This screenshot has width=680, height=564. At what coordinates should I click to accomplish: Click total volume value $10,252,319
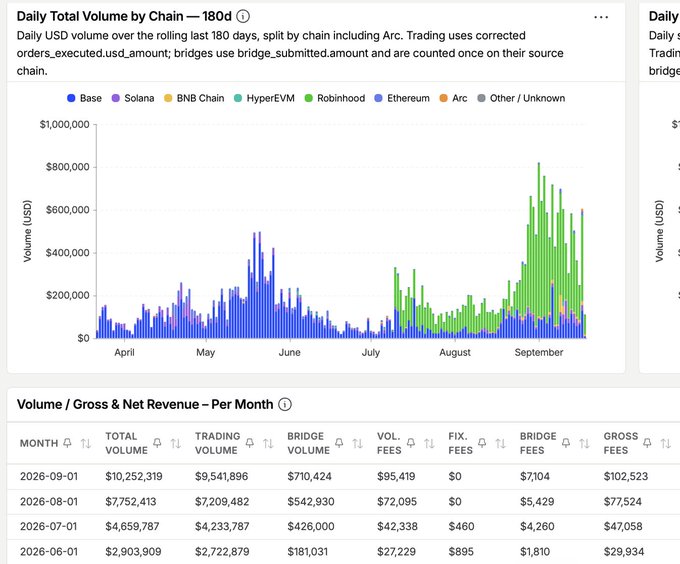pyautogui.click(x=134, y=476)
